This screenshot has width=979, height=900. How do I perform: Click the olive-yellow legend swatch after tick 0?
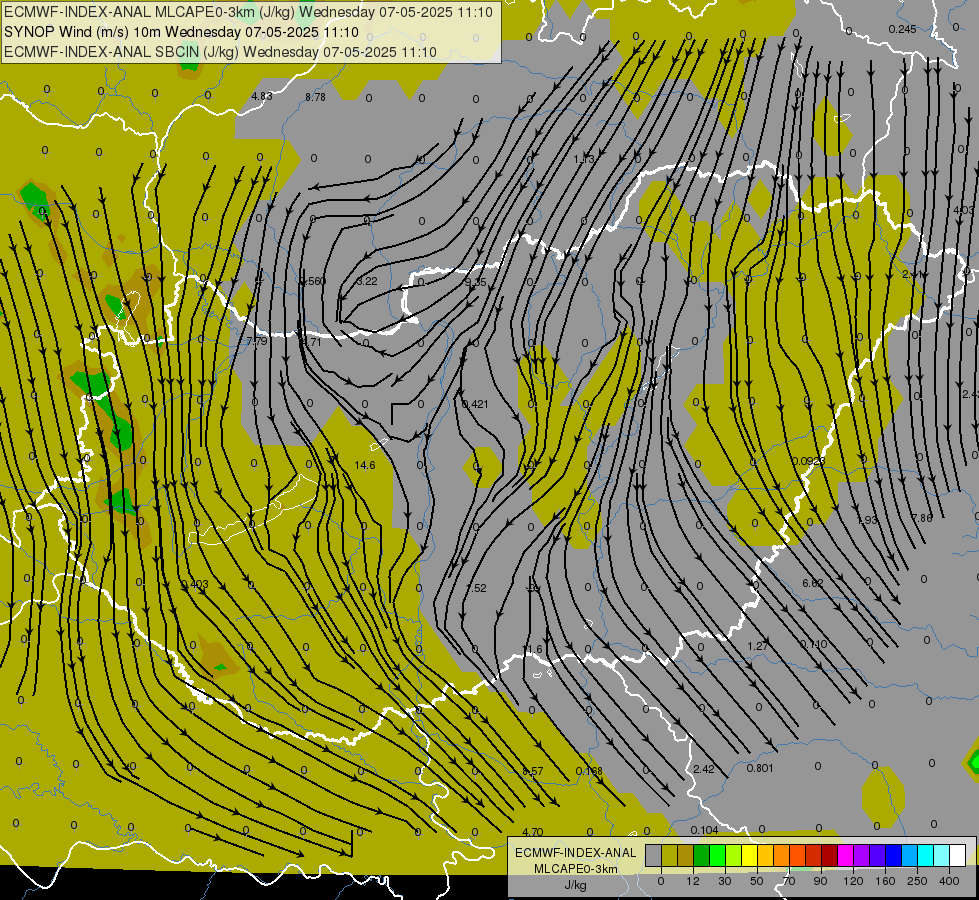(x=669, y=856)
